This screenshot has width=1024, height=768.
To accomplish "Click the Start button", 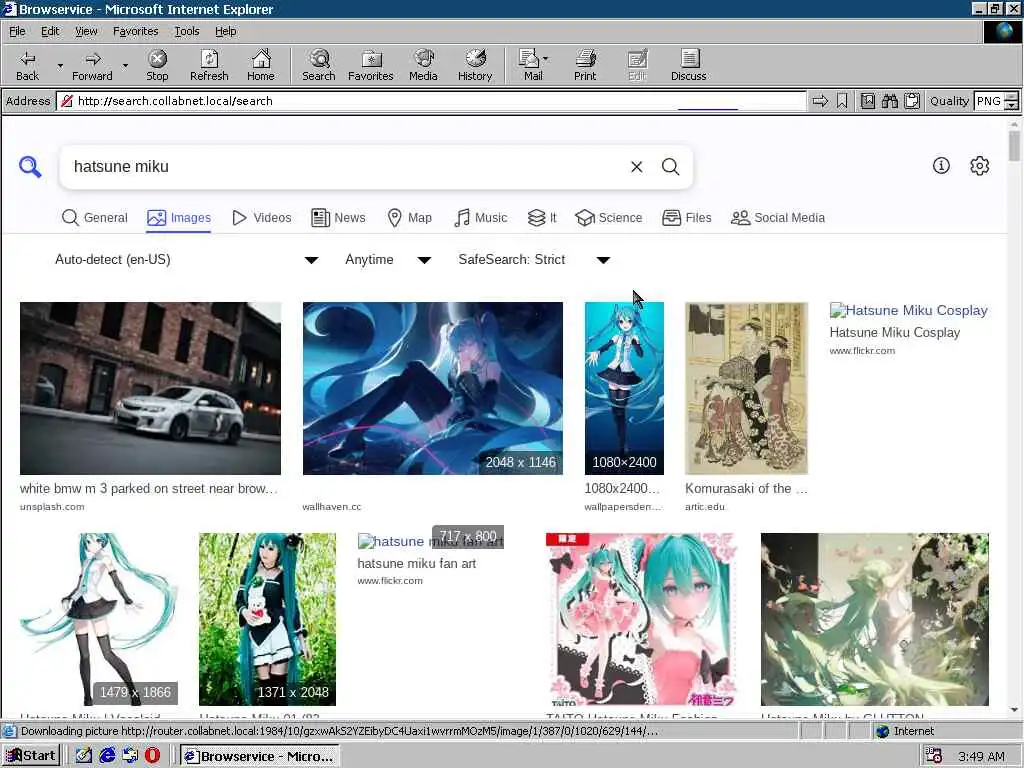I will [x=31, y=756].
